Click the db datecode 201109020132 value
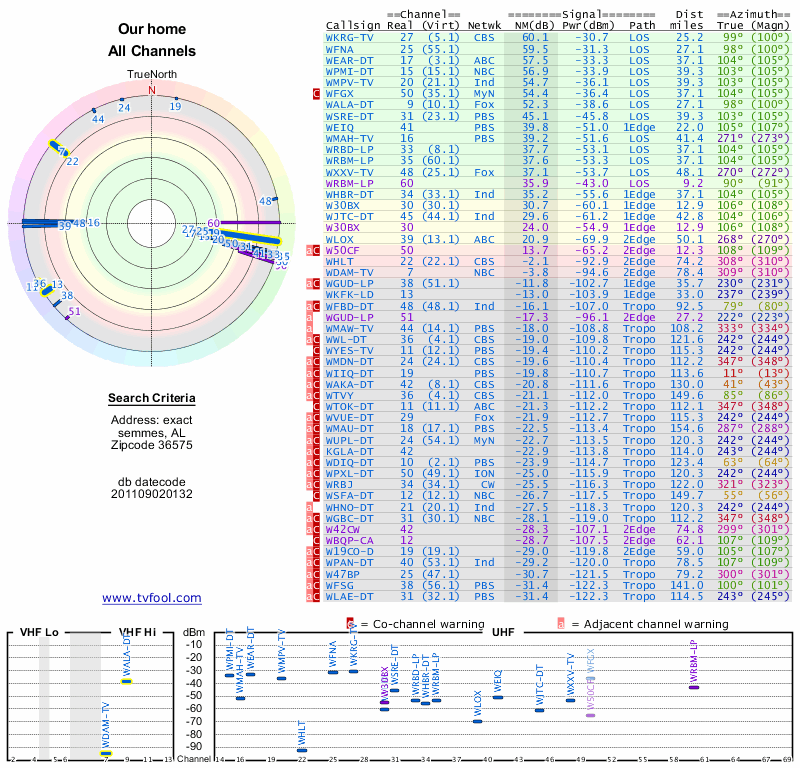Screen dimensions: 800x768 pyautogui.click(x=152, y=494)
